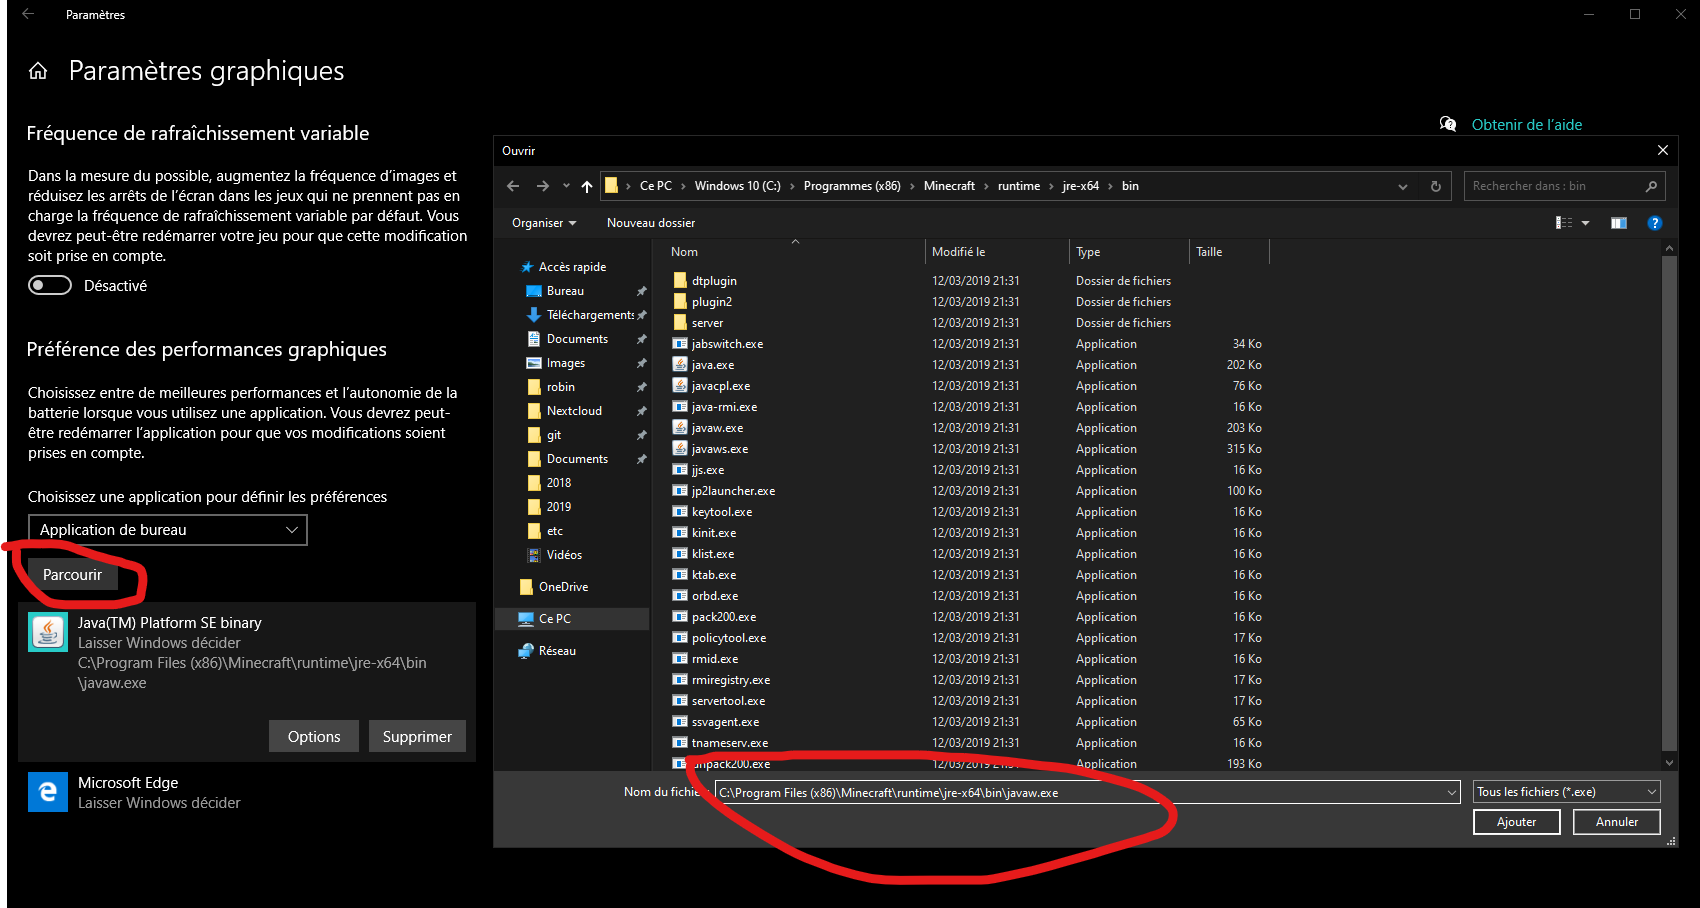Click Nouveau dossier in toolbar
Screen dimensions: 1700x908
pyautogui.click(x=650, y=223)
